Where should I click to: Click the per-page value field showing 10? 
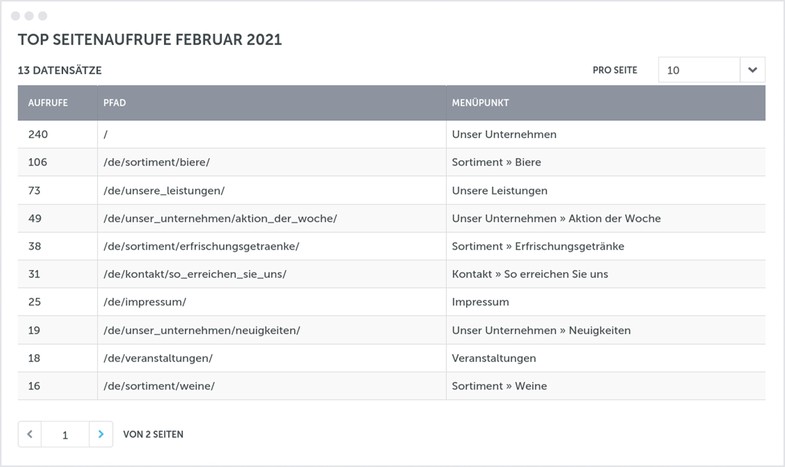pyautogui.click(x=698, y=70)
